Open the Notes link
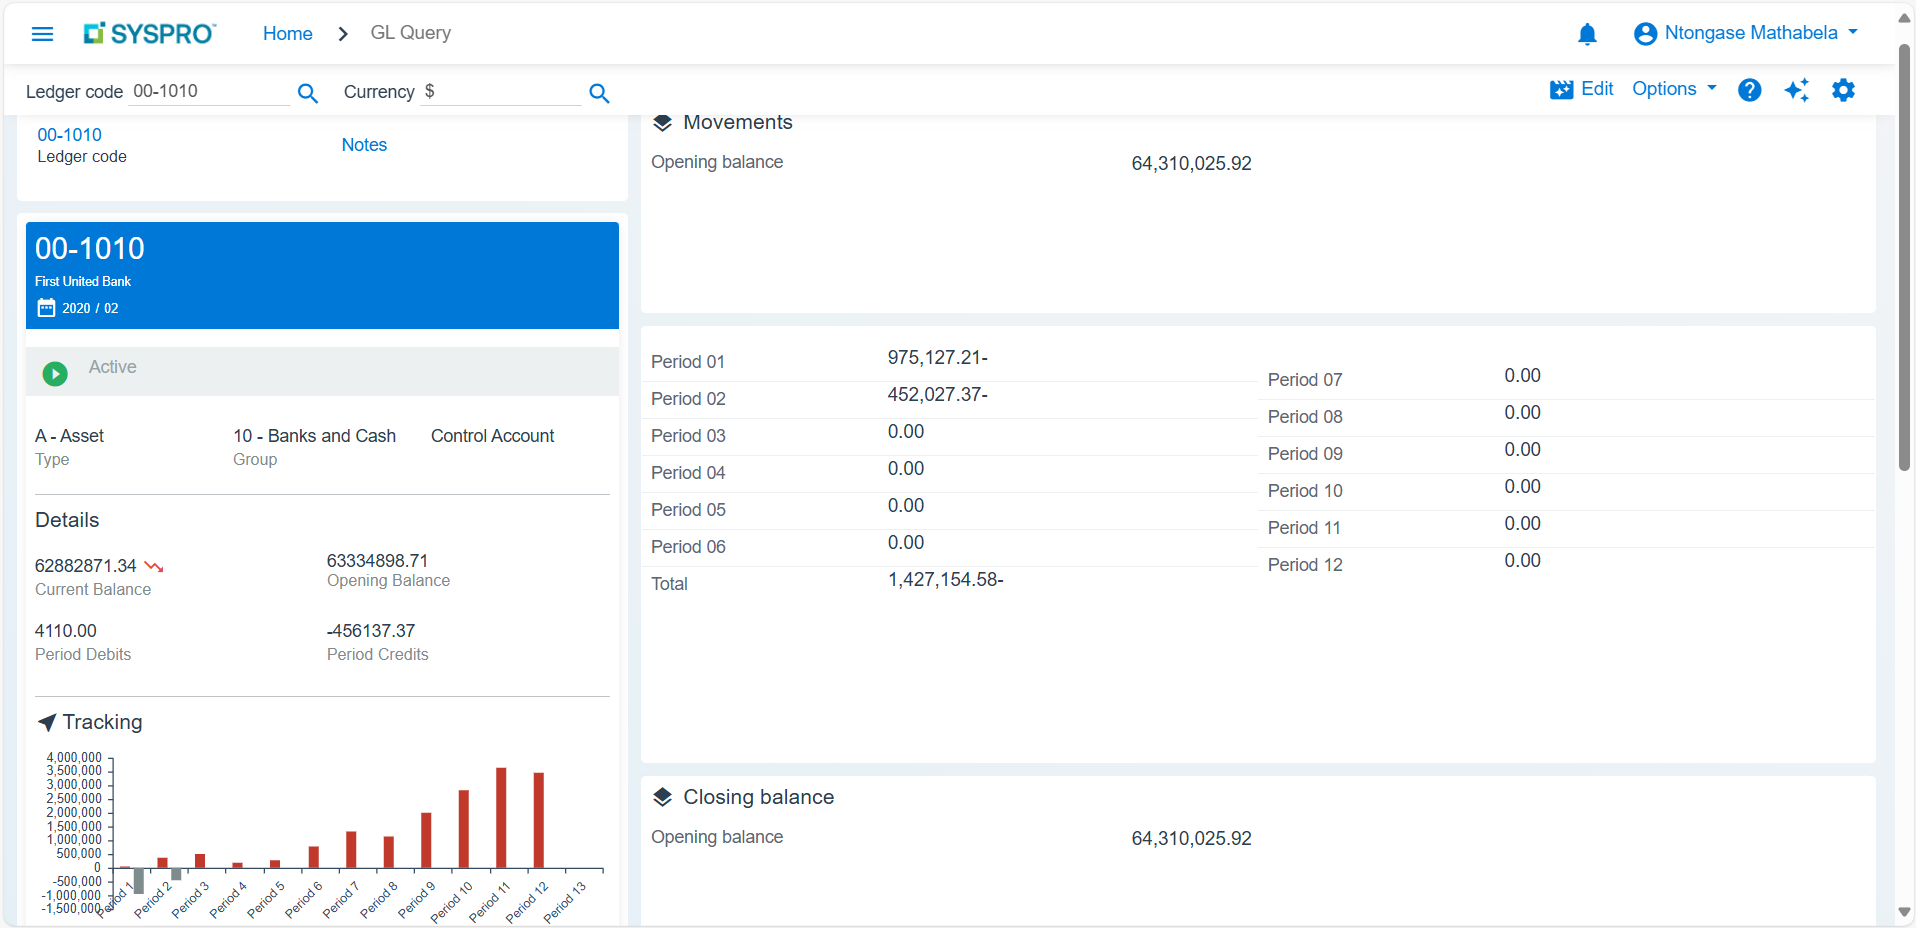 coord(364,145)
